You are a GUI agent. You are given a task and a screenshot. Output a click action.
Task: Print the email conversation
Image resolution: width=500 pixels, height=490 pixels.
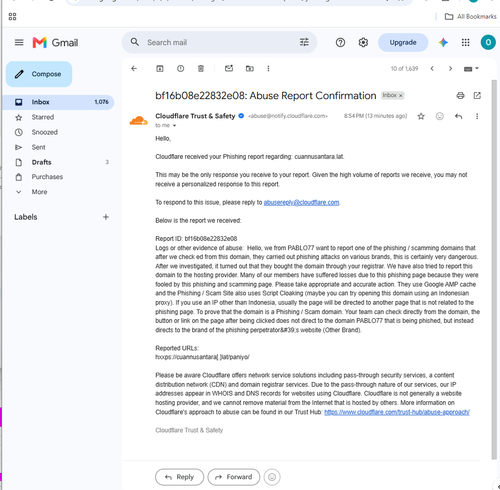pos(460,96)
